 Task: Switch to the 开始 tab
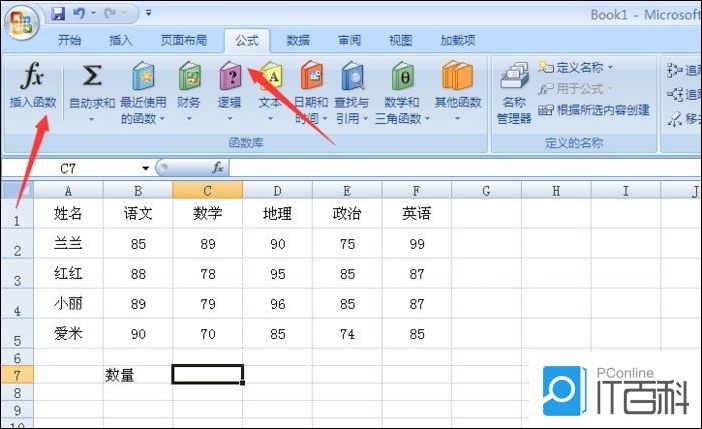pos(70,41)
